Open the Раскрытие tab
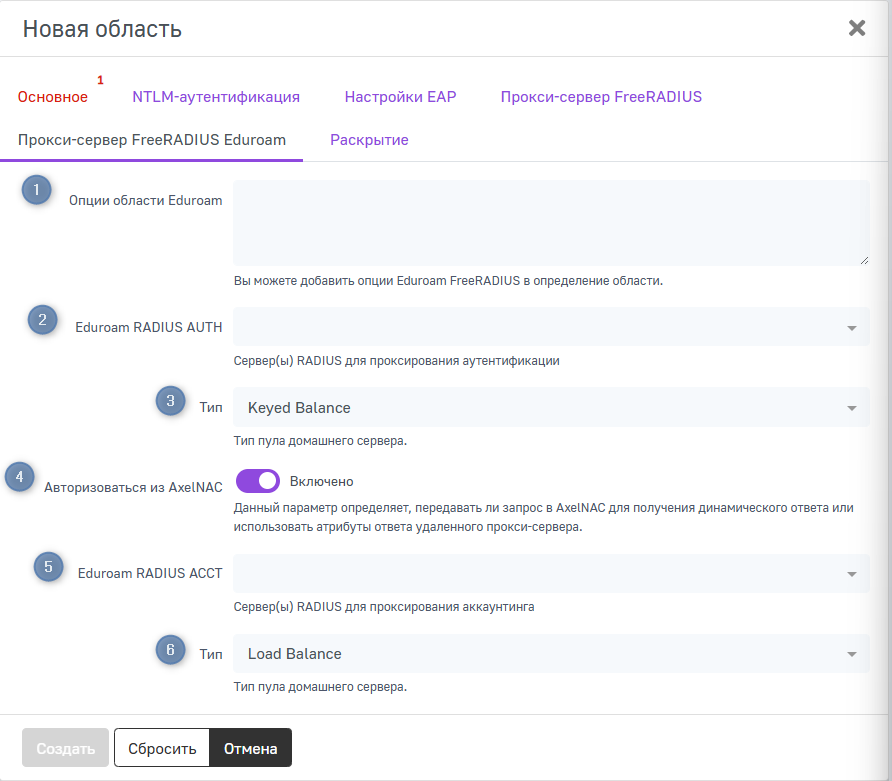 pos(369,140)
